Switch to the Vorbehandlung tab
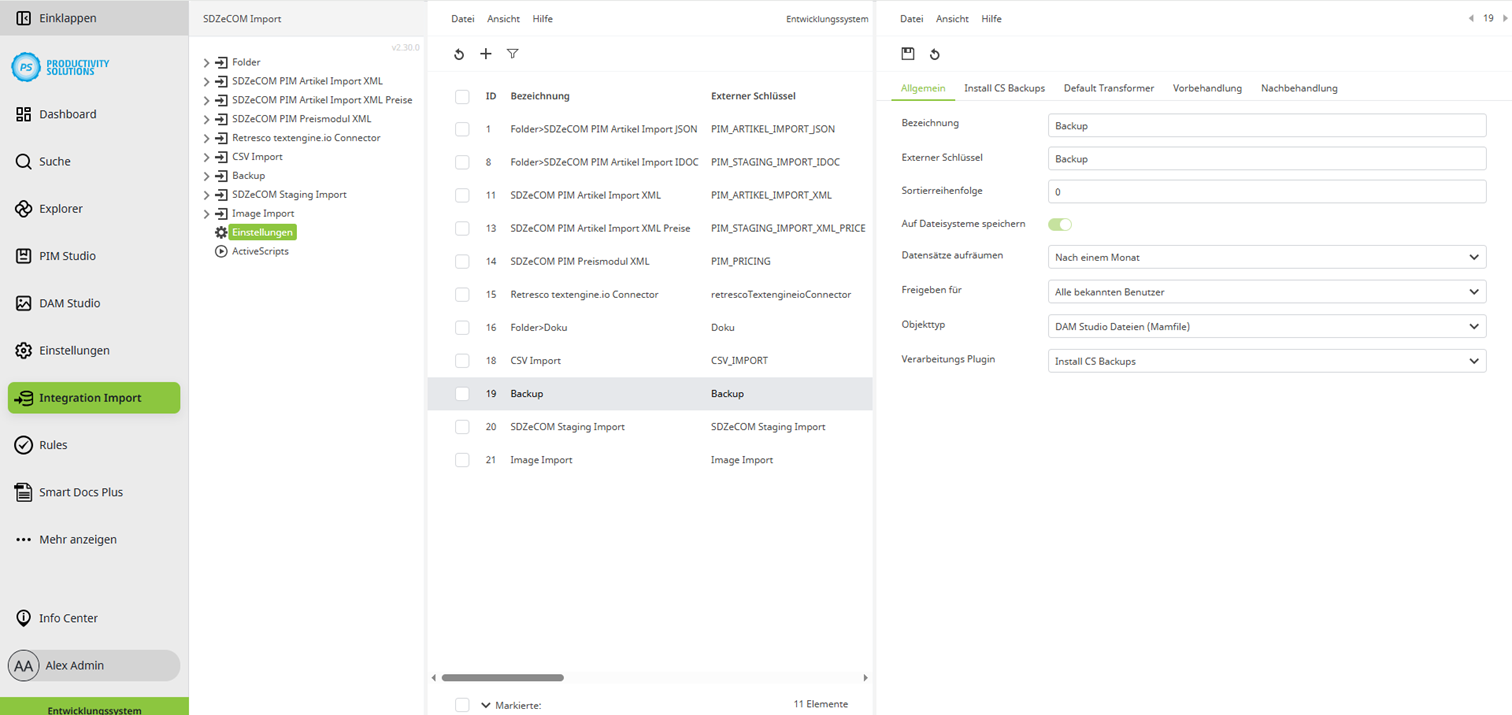Image resolution: width=1512 pixels, height=715 pixels. click(1207, 88)
